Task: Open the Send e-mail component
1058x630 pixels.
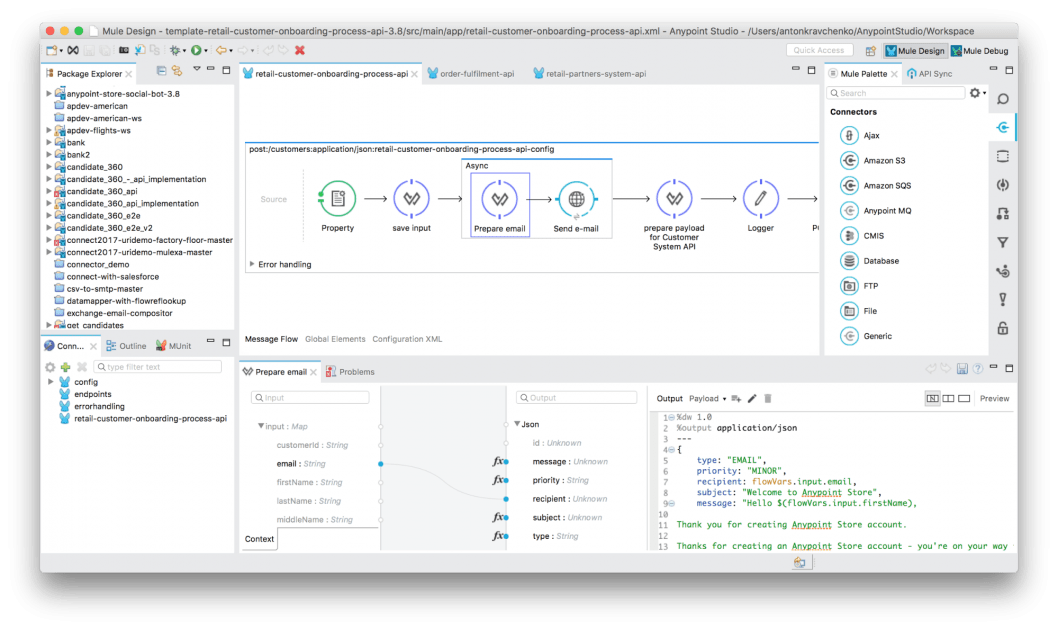Action: click(x=575, y=199)
